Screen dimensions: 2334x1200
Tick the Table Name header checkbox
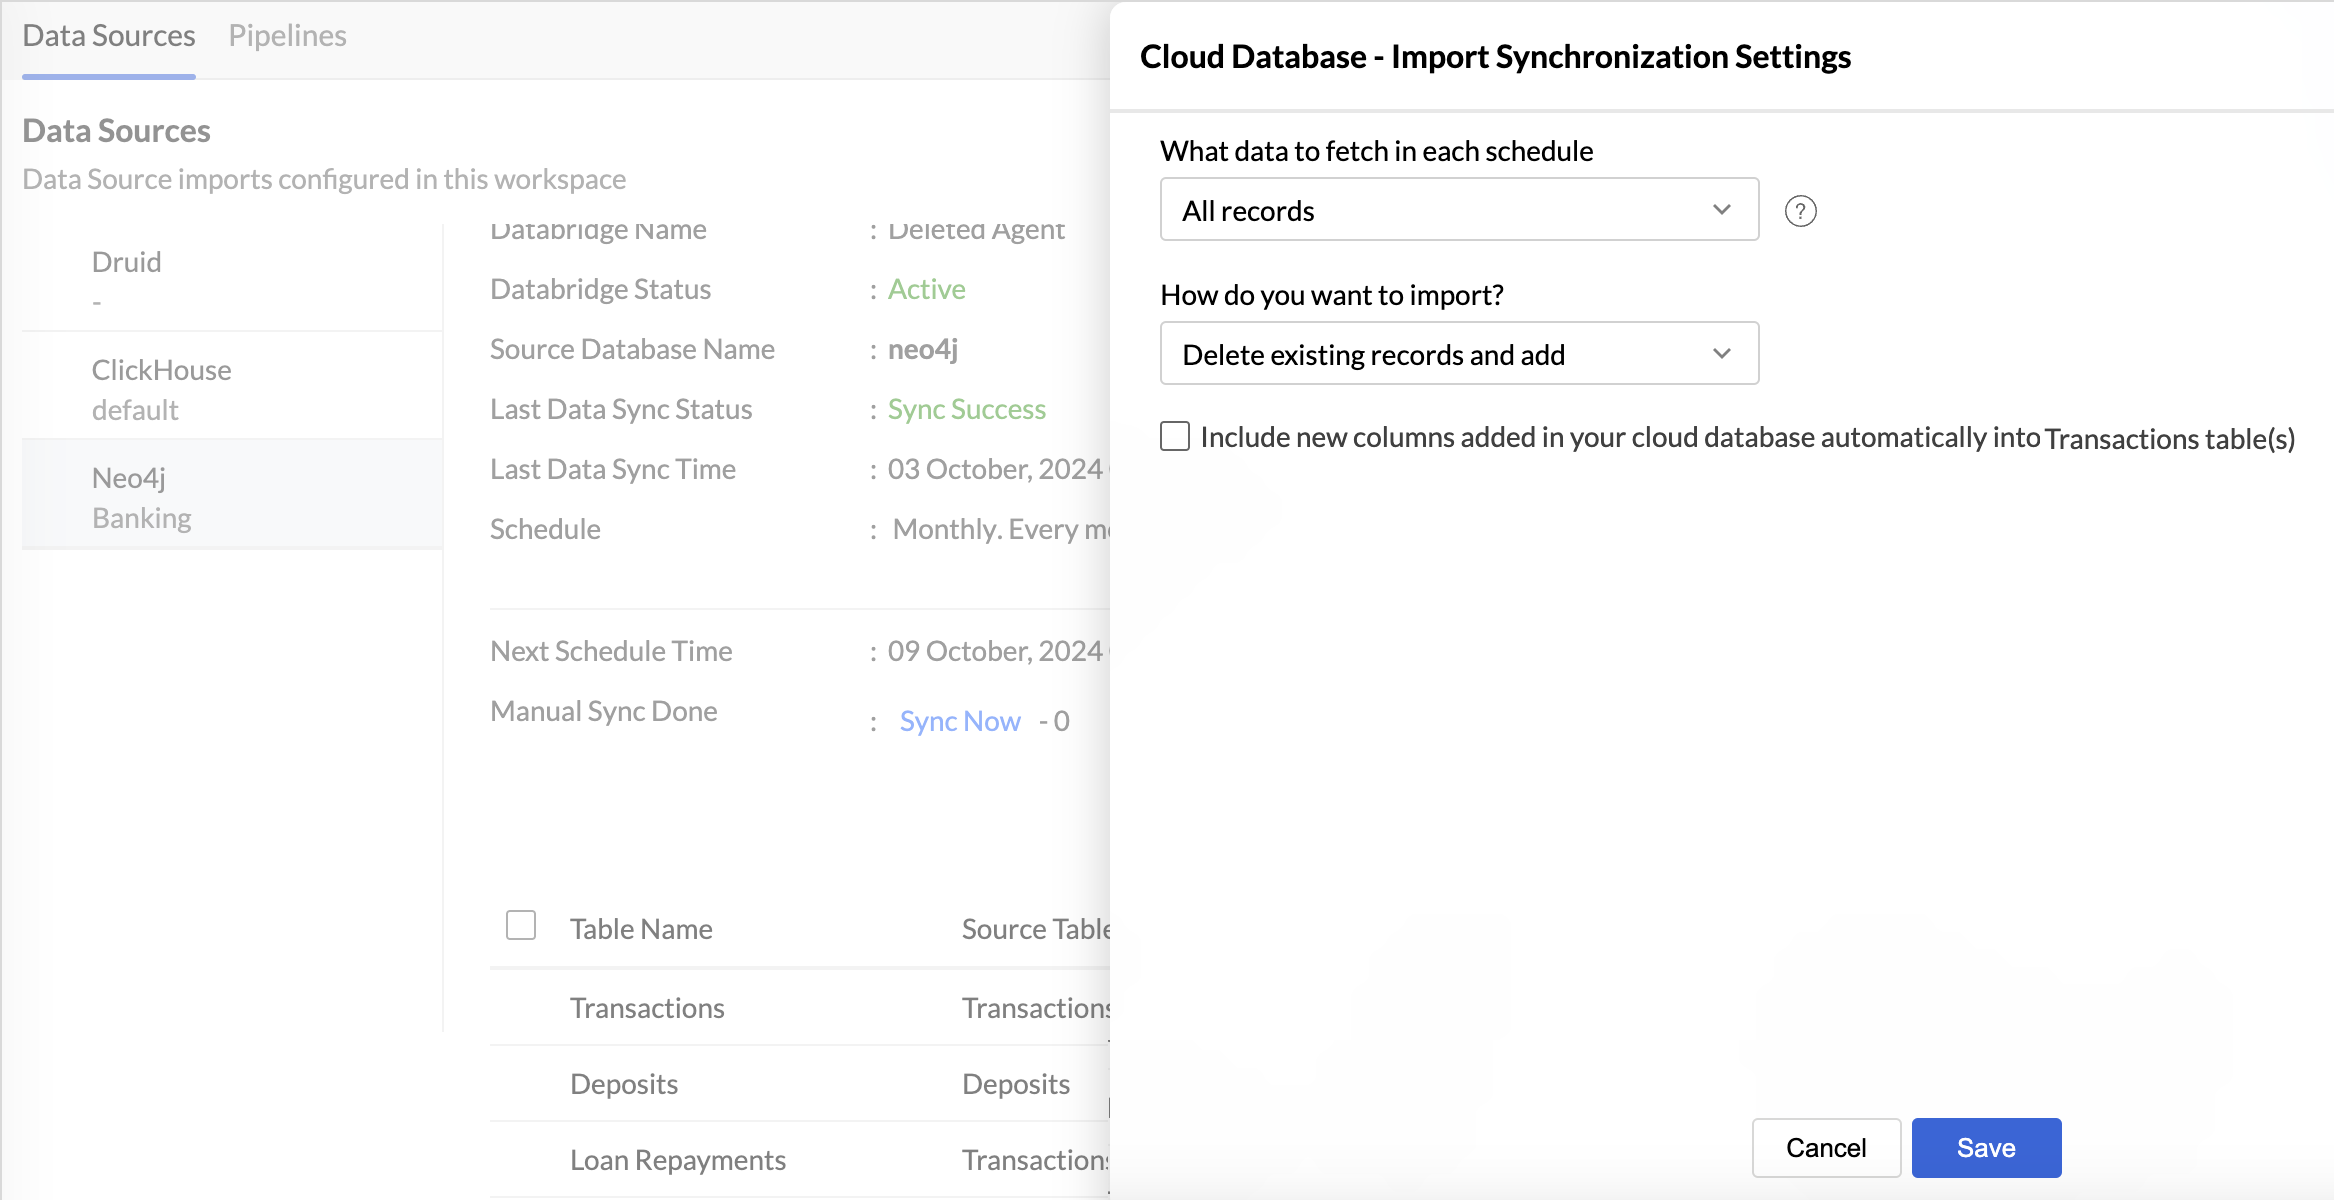coord(521,926)
